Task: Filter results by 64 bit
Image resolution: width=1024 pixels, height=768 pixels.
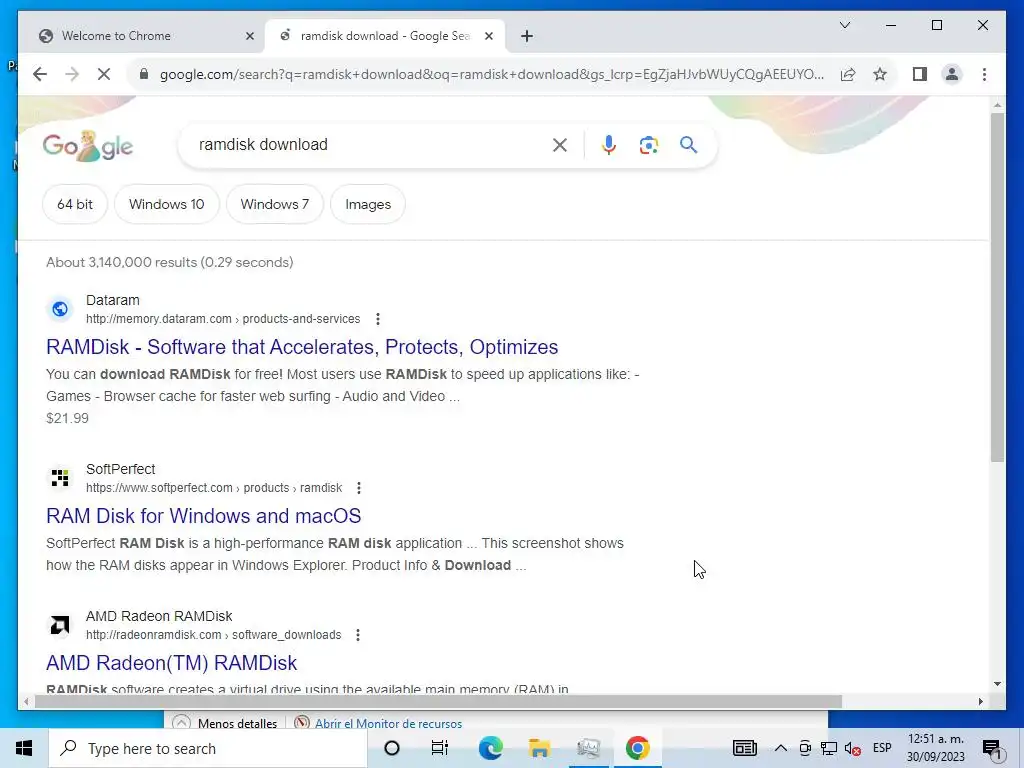Action: (75, 204)
